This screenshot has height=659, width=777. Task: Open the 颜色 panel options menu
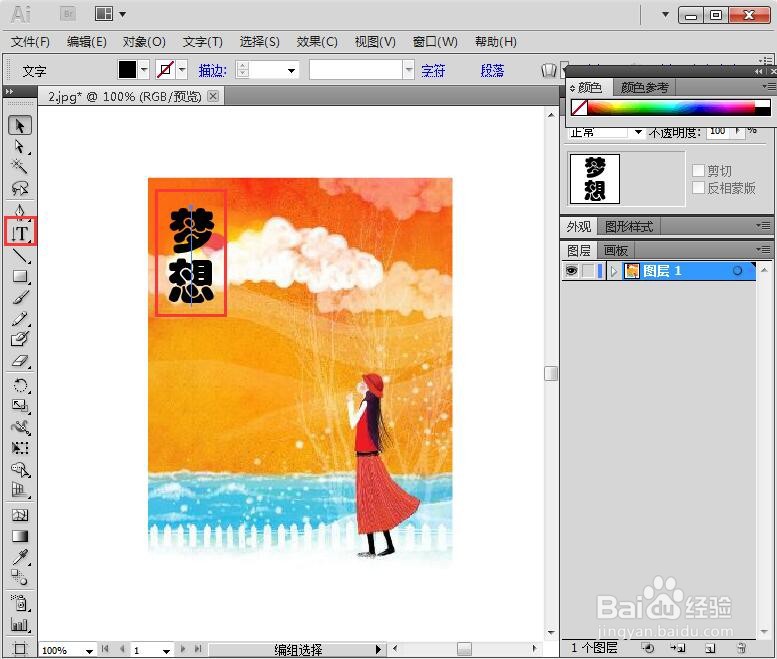coord(769,87)
